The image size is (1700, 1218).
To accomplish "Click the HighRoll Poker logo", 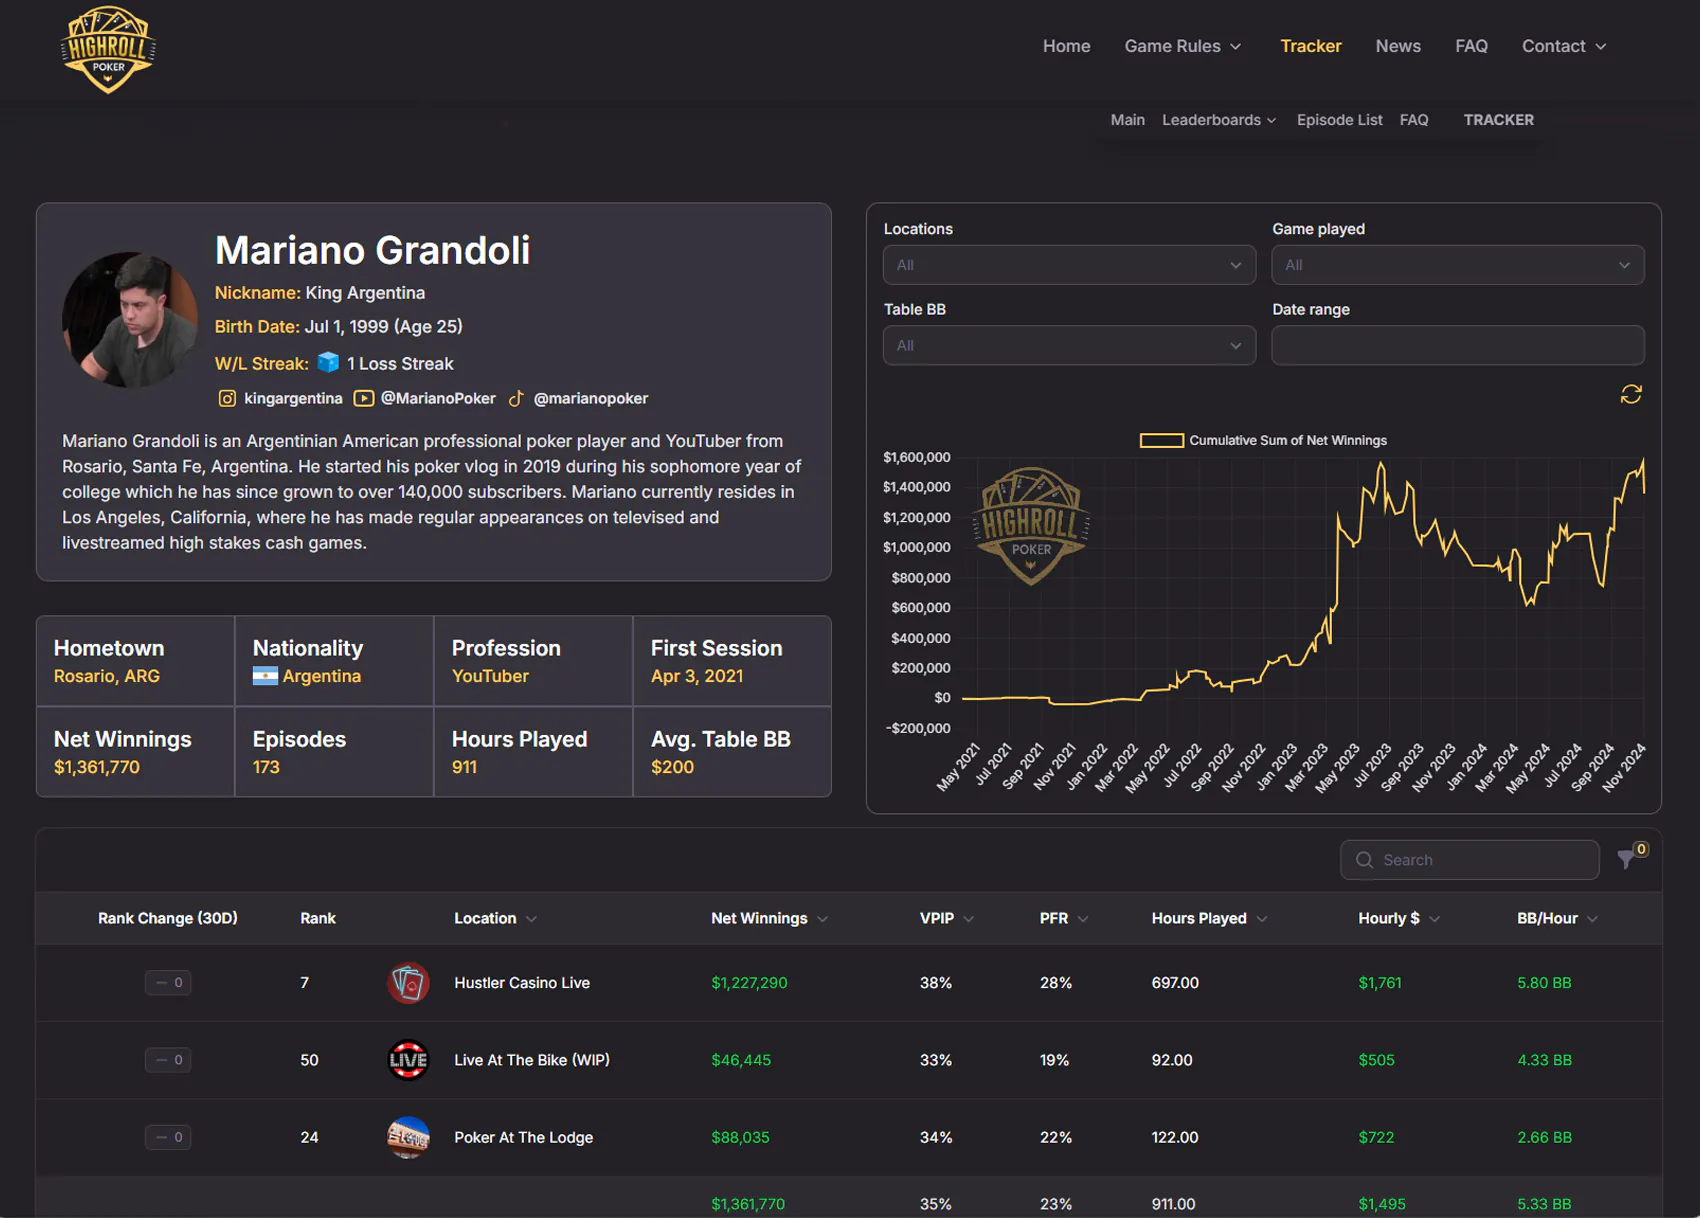I will (x=107, y=48).
